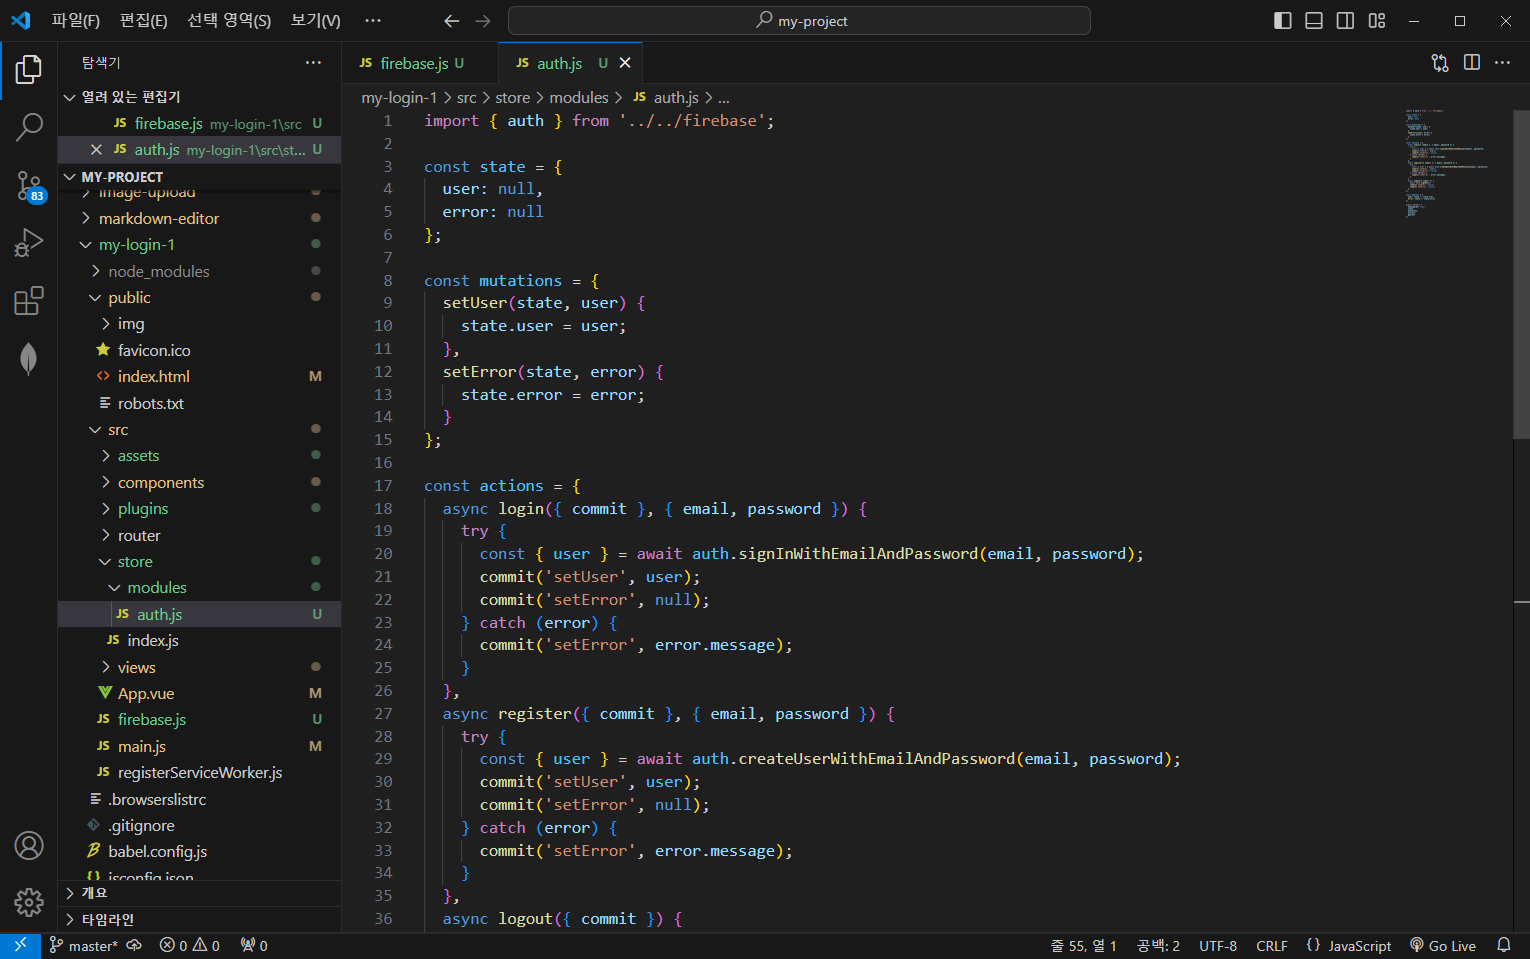This screenshot has height=959, width=1530.
Task: Click the publish to cloud icon beside master*
Action: pos(134,946)
